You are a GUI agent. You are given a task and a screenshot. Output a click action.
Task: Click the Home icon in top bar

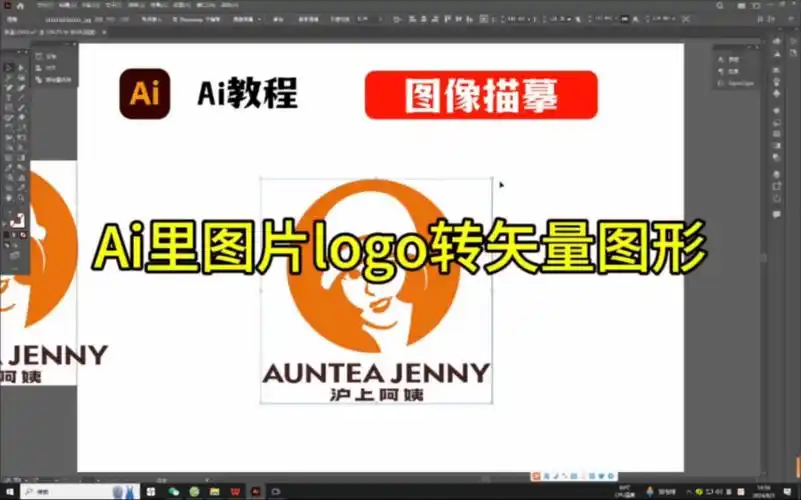(19, 6)
